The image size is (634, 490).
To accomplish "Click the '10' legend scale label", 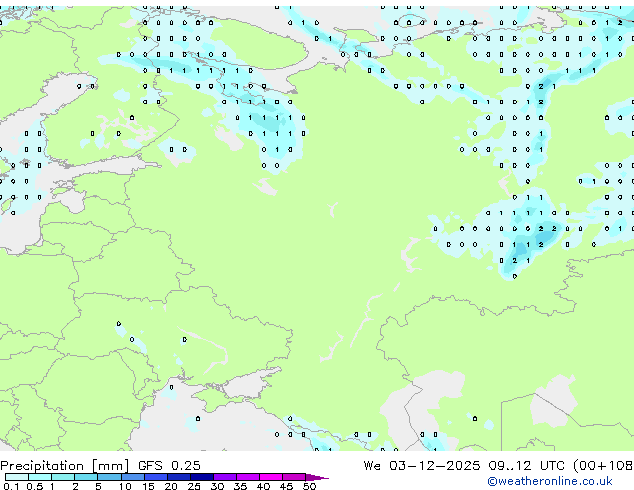I will pos(125,486).
